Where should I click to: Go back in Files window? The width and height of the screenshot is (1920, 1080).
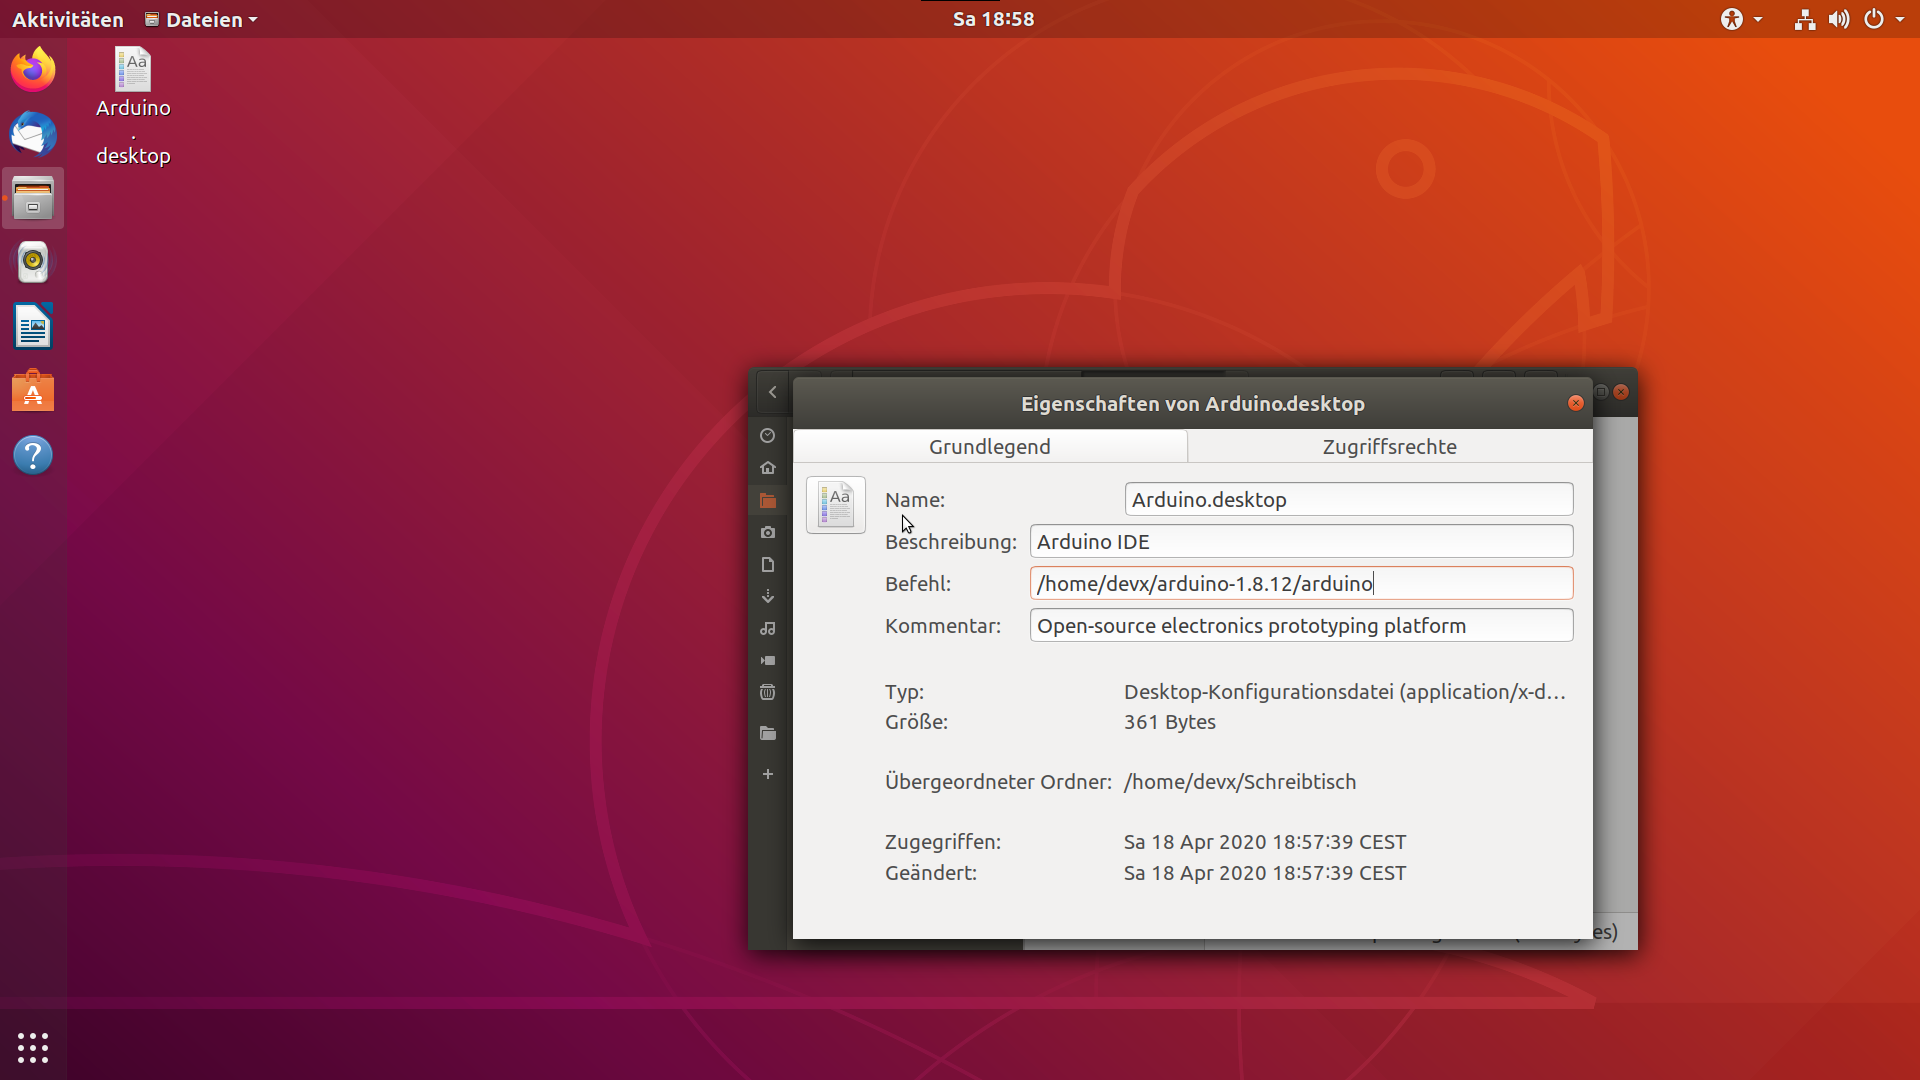772,392
